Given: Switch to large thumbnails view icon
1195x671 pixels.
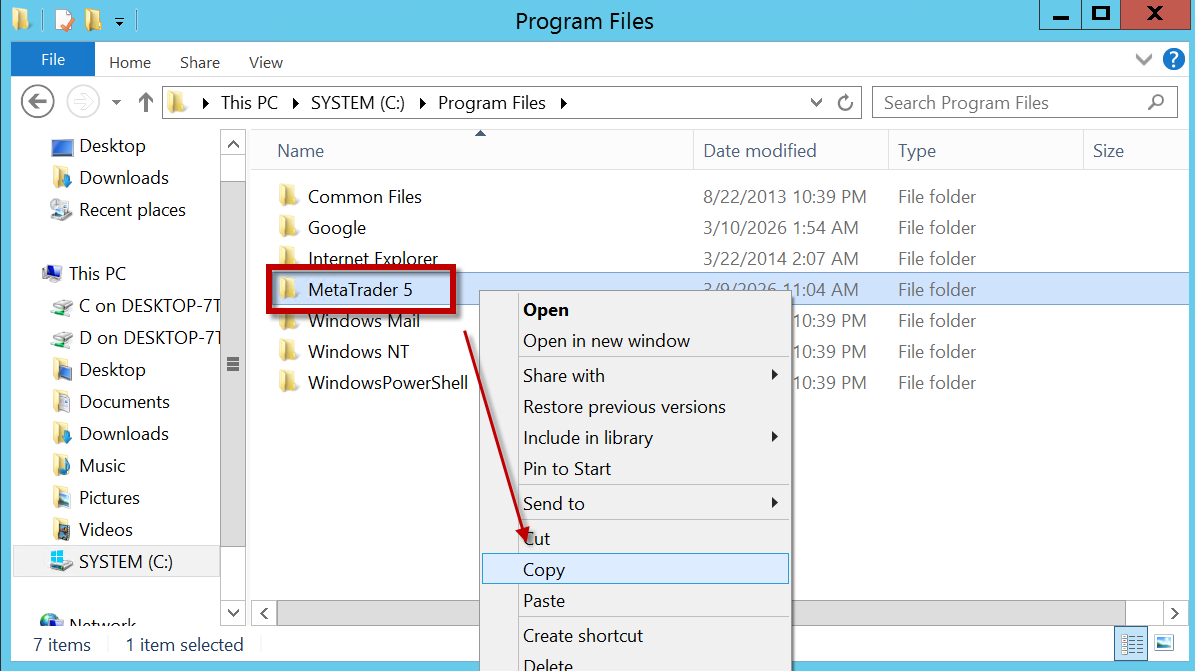Looking at the screenshot, I should pyautogui.click(x=1164, y=643).
